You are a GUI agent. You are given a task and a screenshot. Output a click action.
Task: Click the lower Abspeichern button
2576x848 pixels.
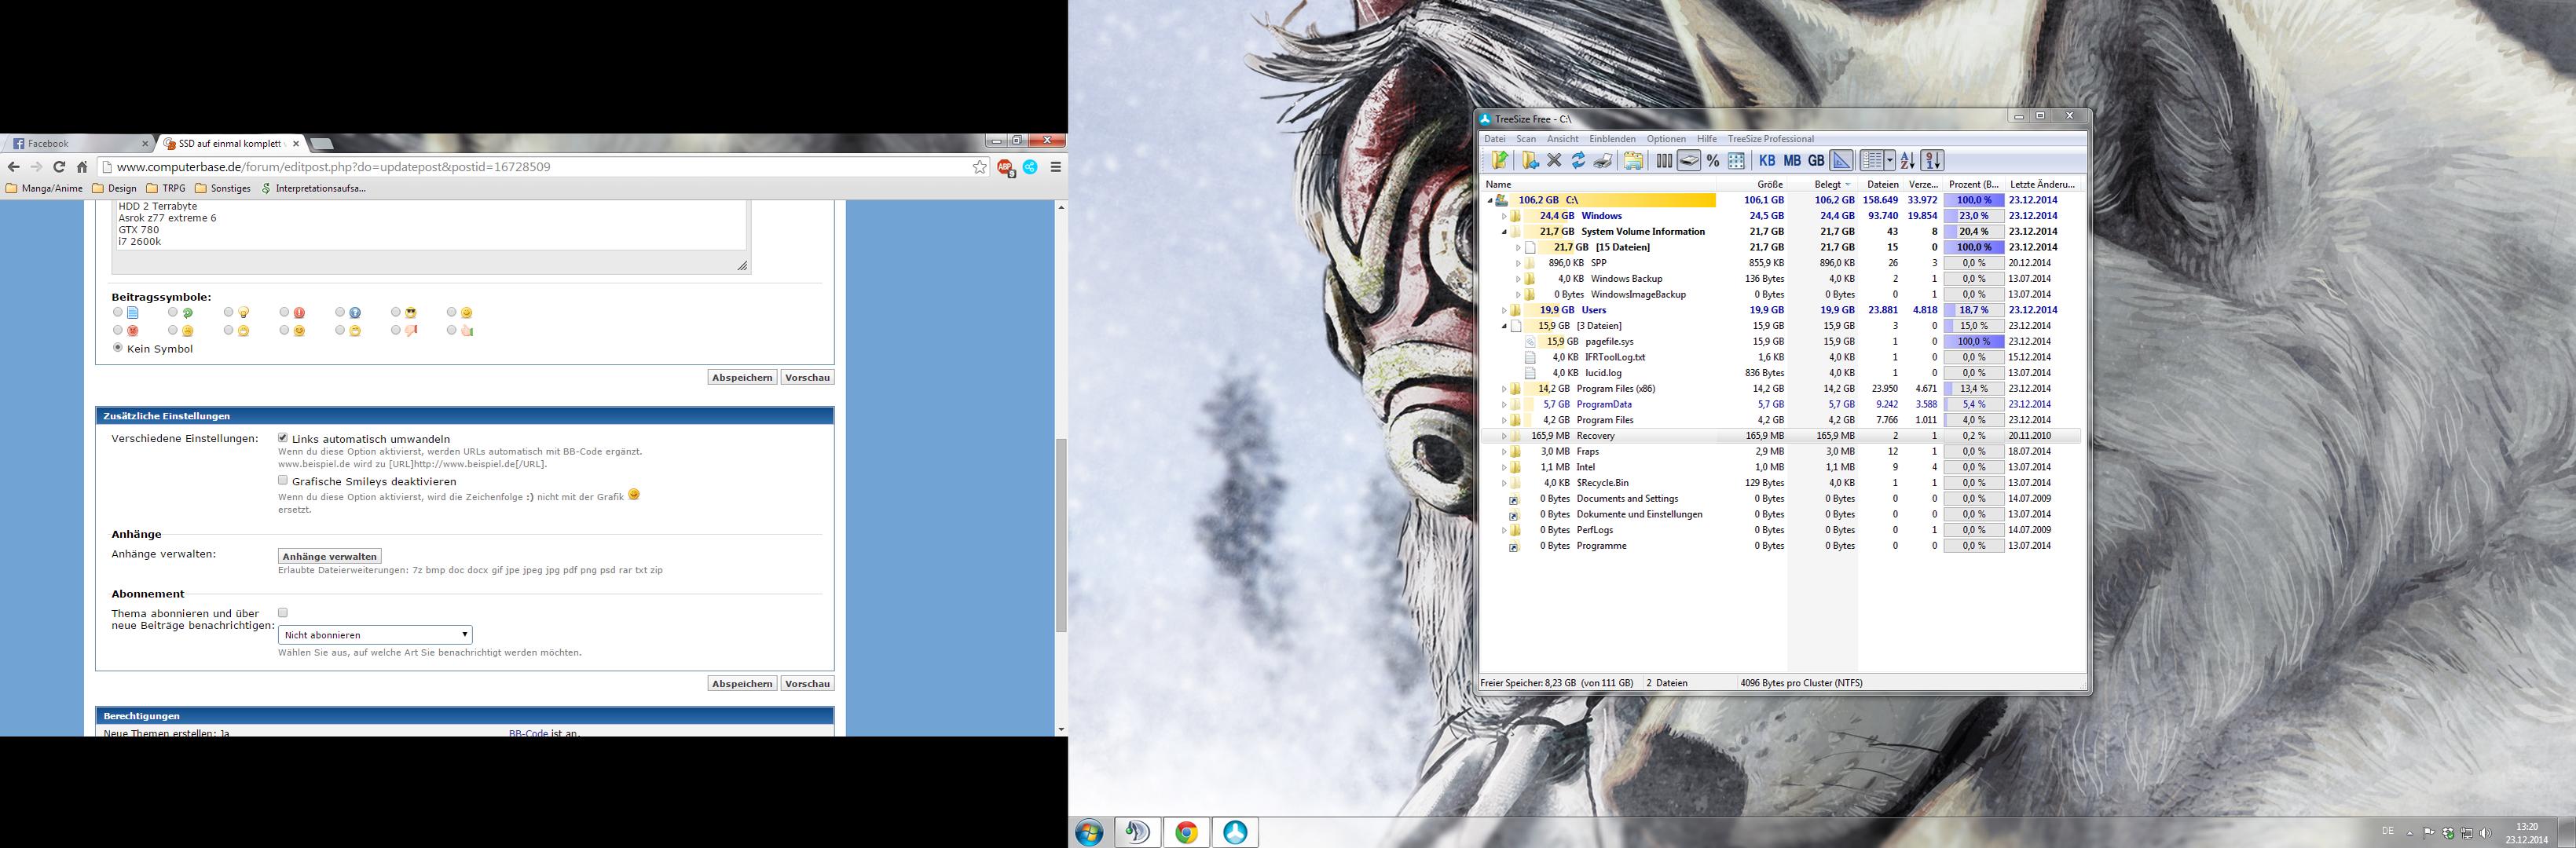pyautogui.click(x=742, y=684)
